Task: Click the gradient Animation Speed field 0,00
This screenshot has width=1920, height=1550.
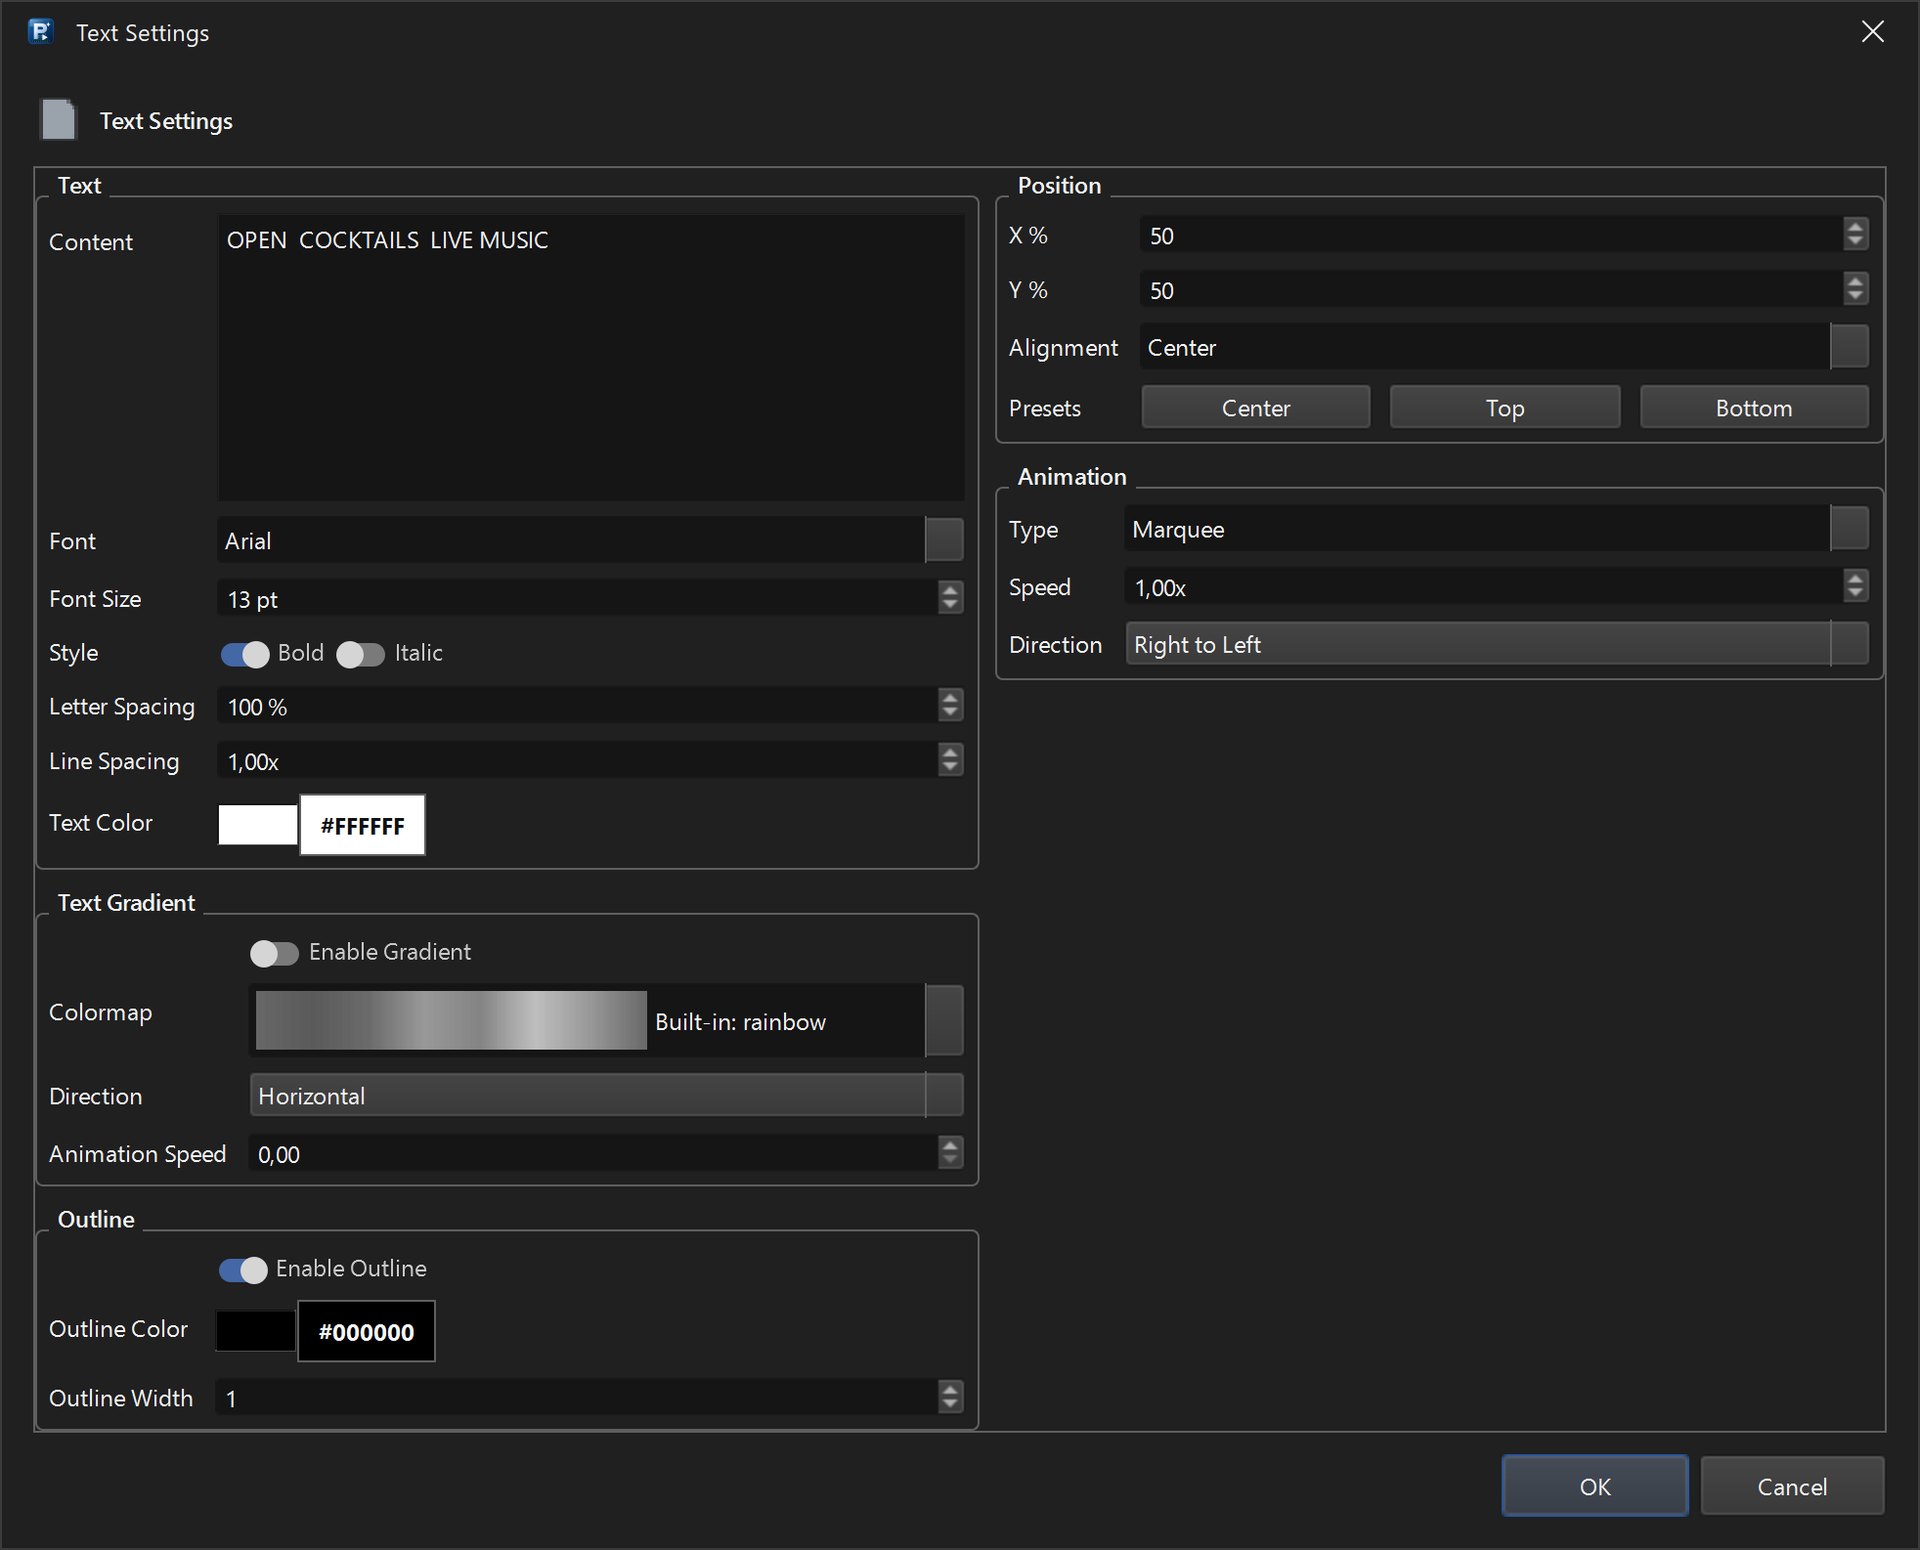Action: click(x=593, y=1153)
